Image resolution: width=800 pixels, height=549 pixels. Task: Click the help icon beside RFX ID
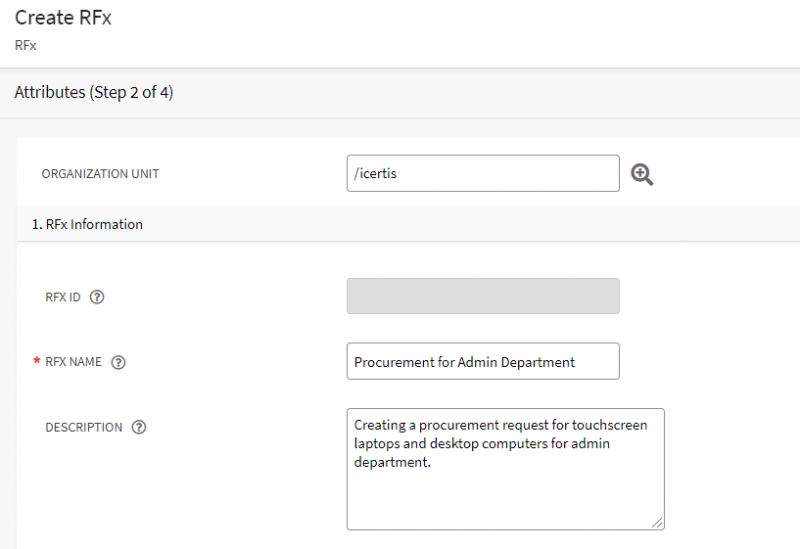click(97, 297)
